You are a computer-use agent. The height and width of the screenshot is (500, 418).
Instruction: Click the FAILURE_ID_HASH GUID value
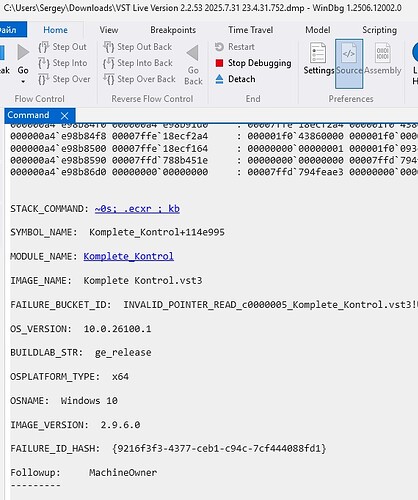219,448
